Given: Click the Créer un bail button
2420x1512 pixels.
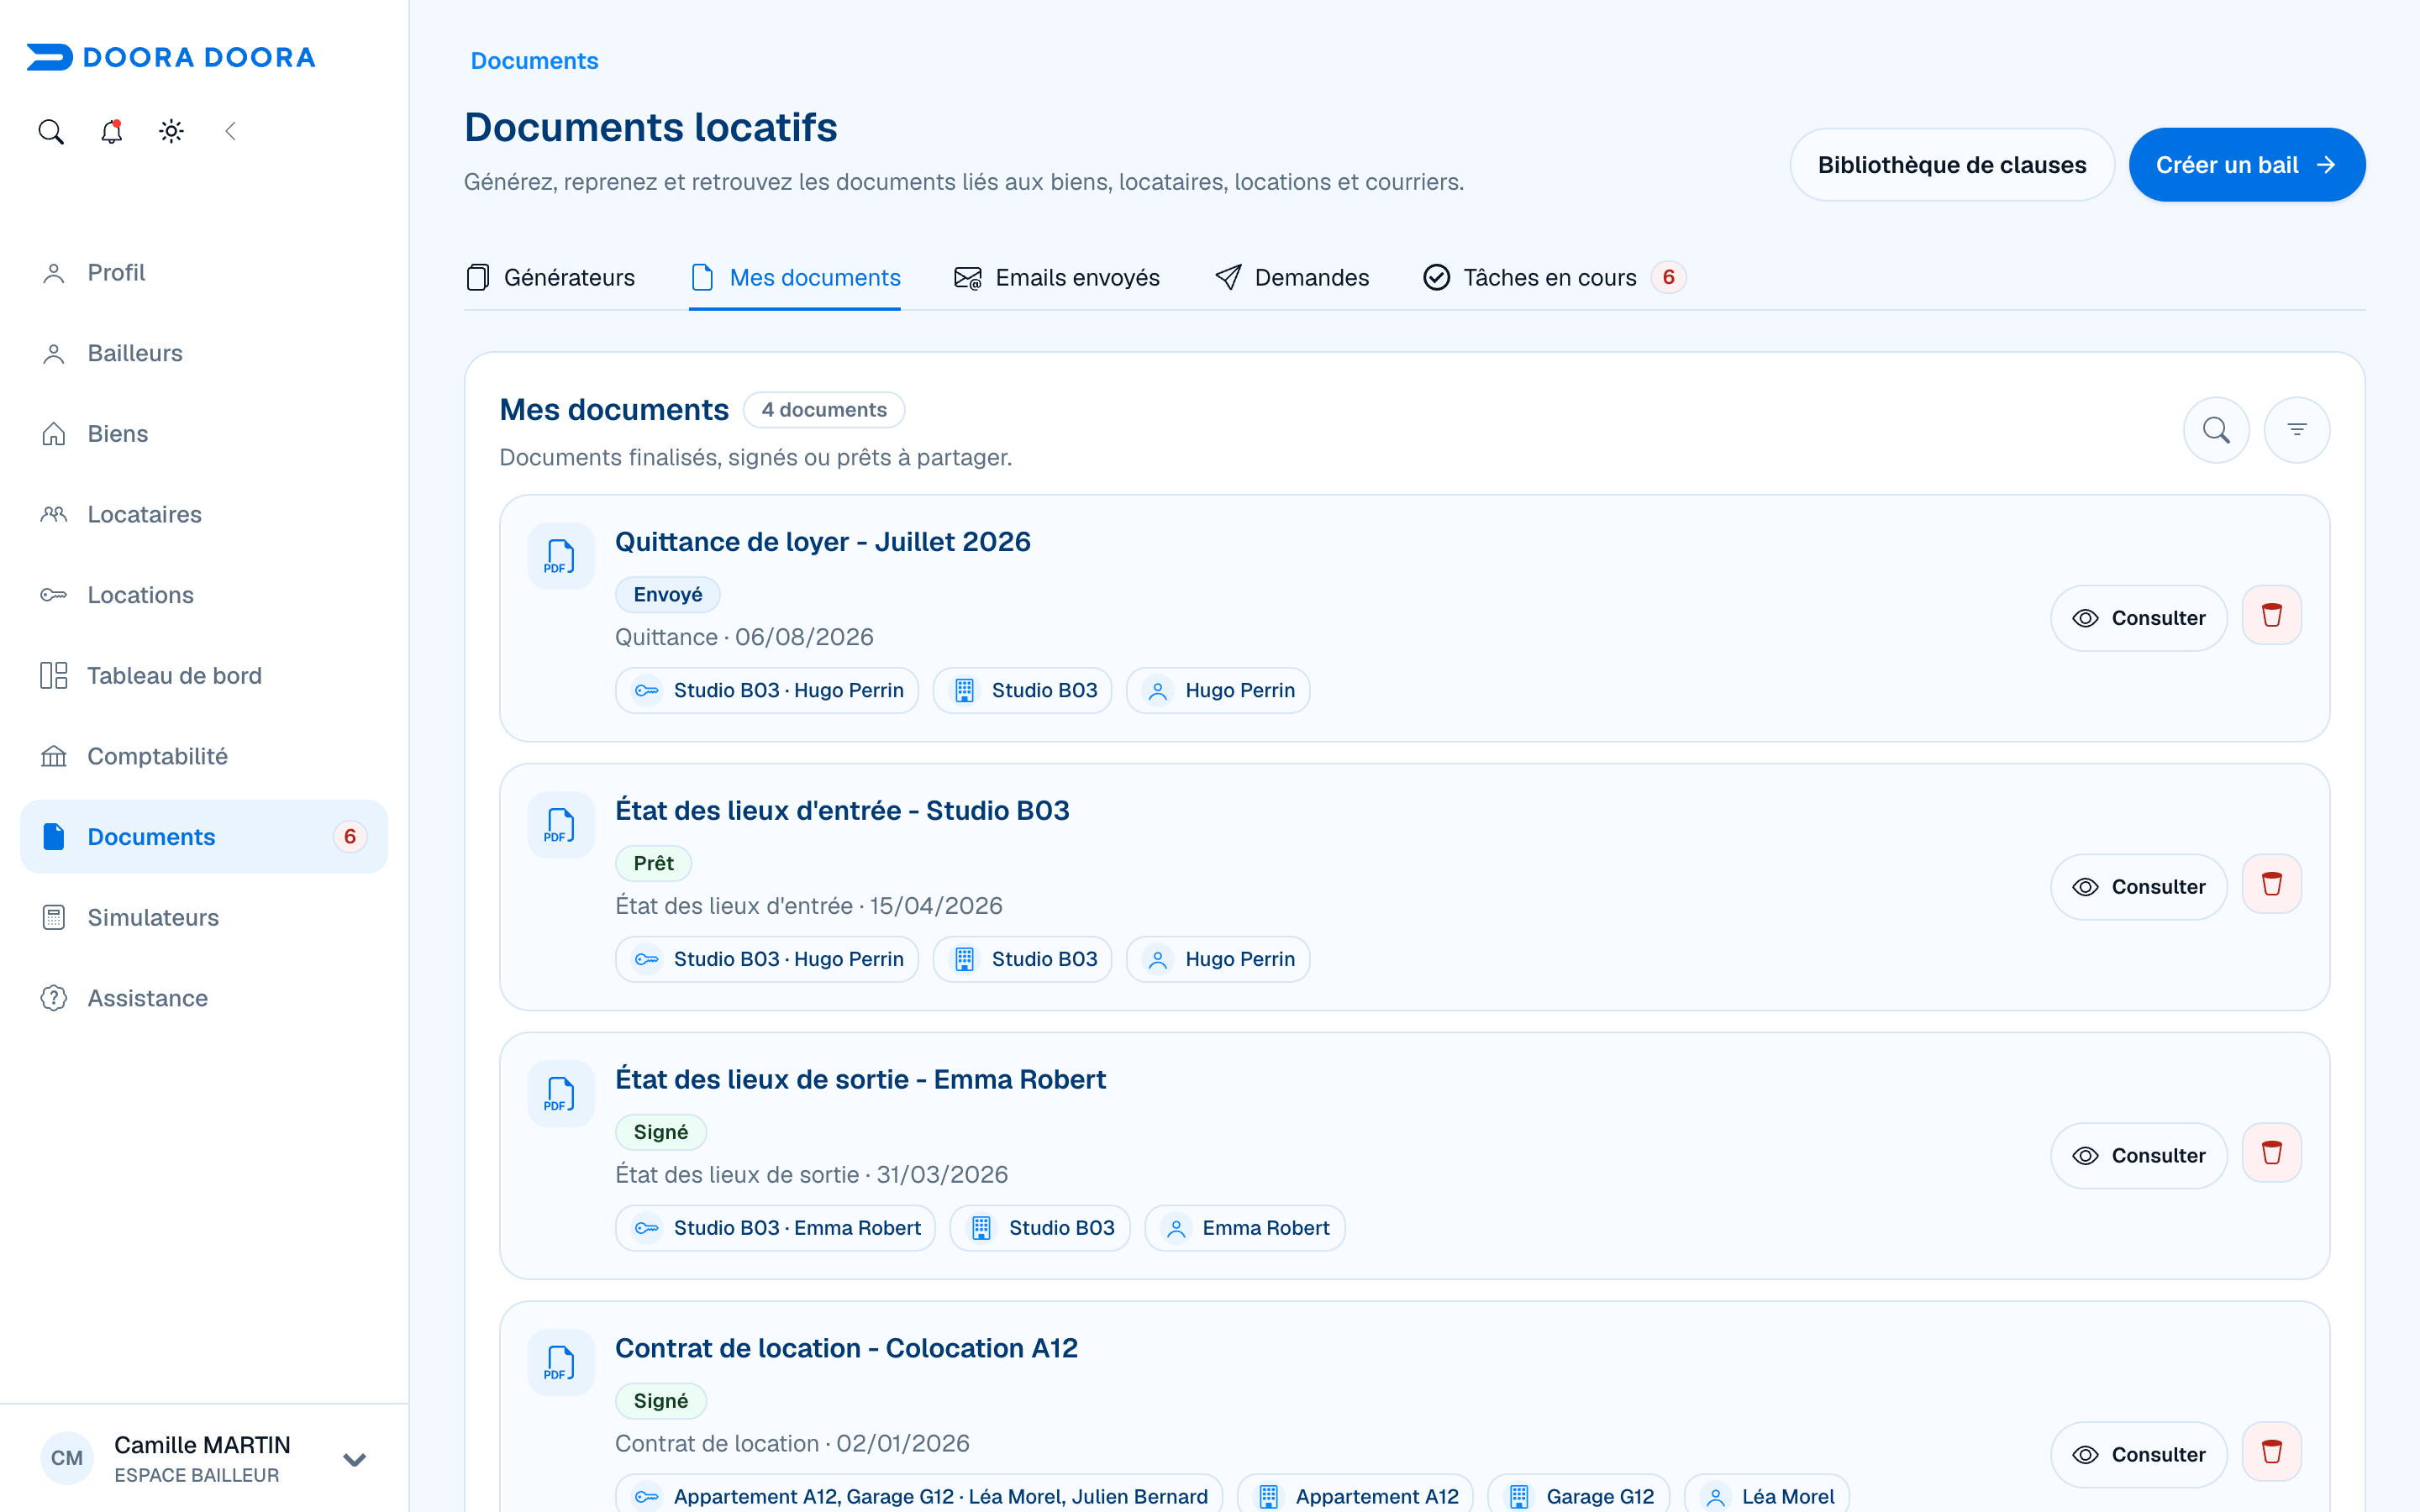Looking at the screenshot, I should tap(2246, 165).
